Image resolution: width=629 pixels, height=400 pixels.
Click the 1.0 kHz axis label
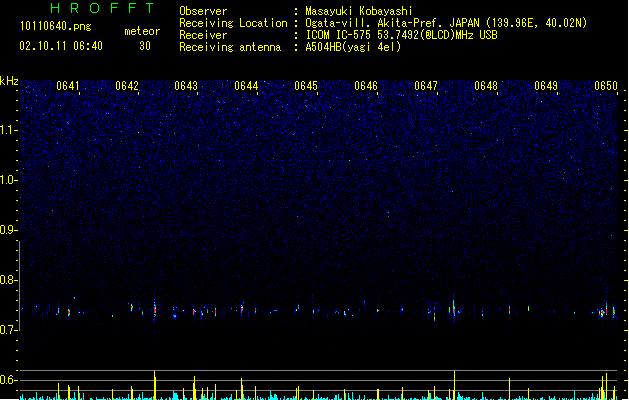point(9,180)
